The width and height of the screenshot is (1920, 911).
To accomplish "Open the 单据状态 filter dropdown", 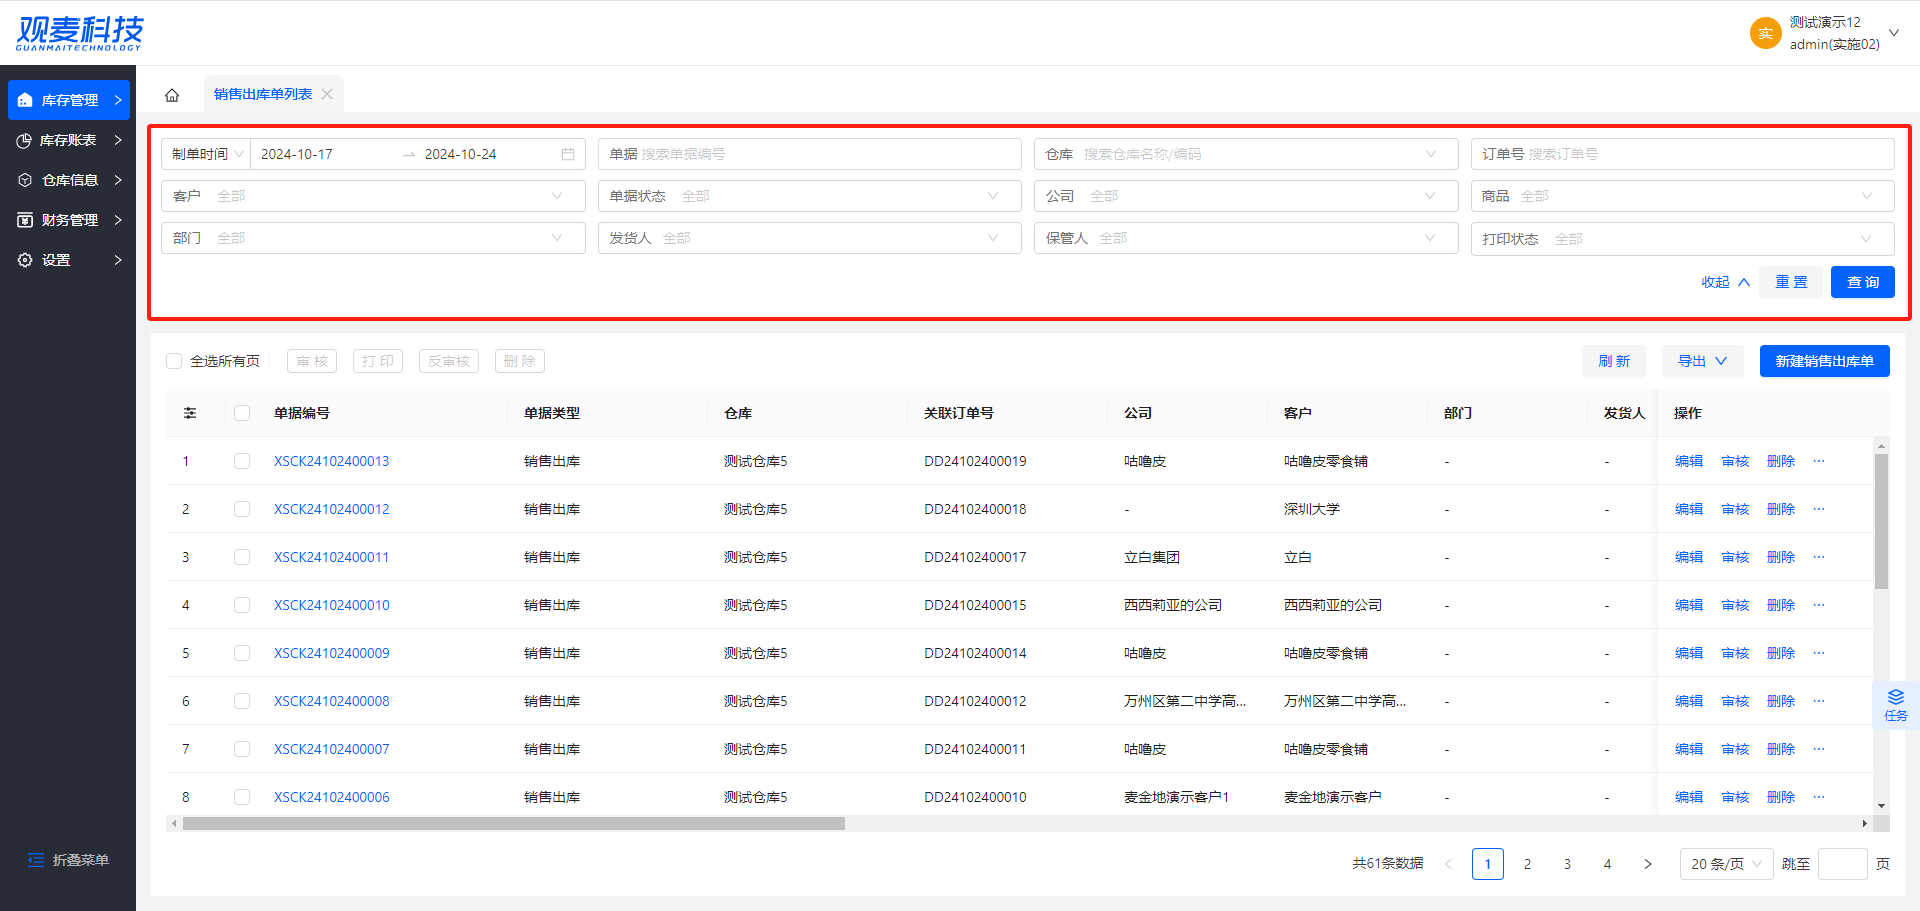I will point(810,196).
